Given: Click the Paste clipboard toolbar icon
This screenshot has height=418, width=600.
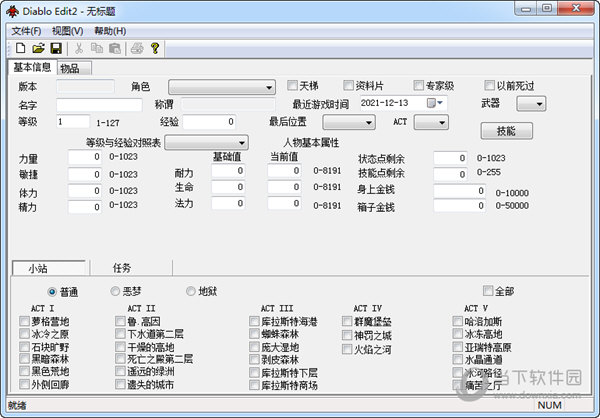Looking at the screenshot, I should [115, 48].
